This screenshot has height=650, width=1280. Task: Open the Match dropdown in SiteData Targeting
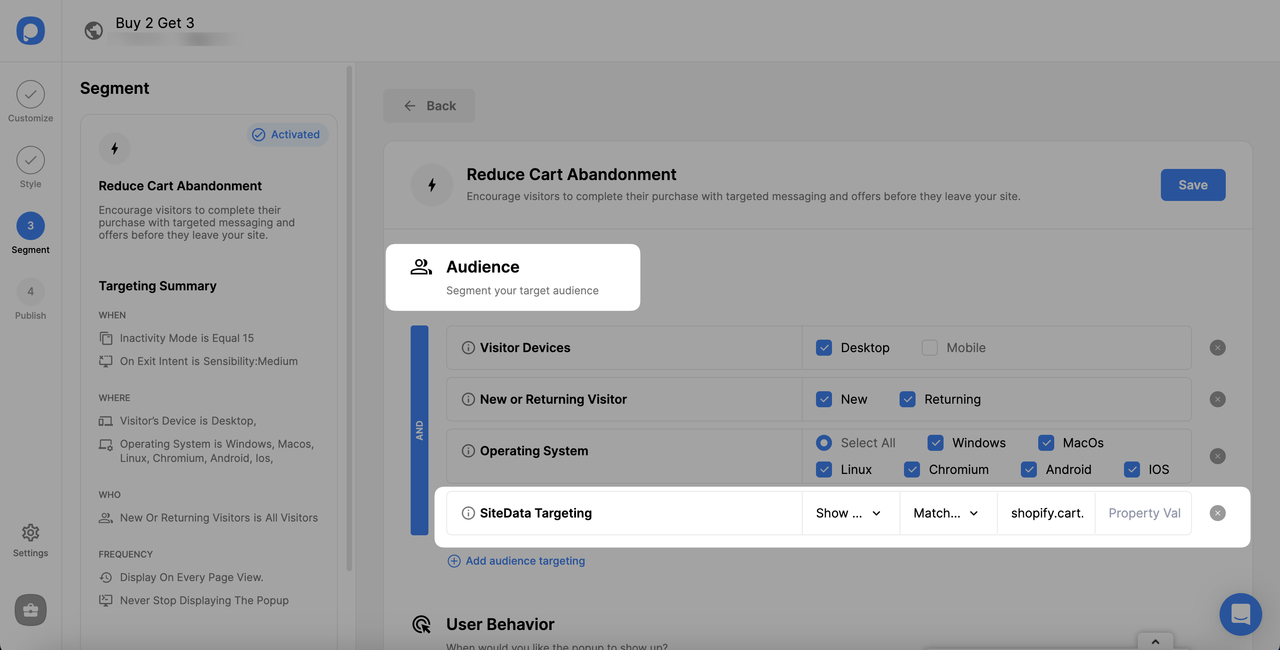(x=947, y=513)
